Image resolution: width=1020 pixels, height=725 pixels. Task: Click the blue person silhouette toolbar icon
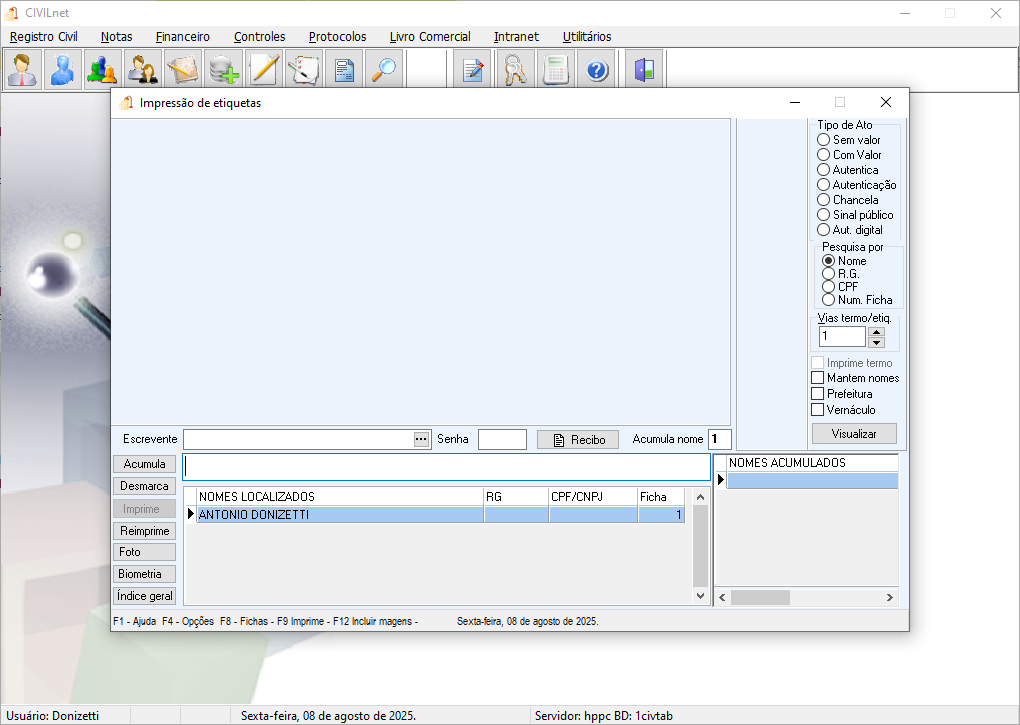pyautogui.click(x=63, y=69)
